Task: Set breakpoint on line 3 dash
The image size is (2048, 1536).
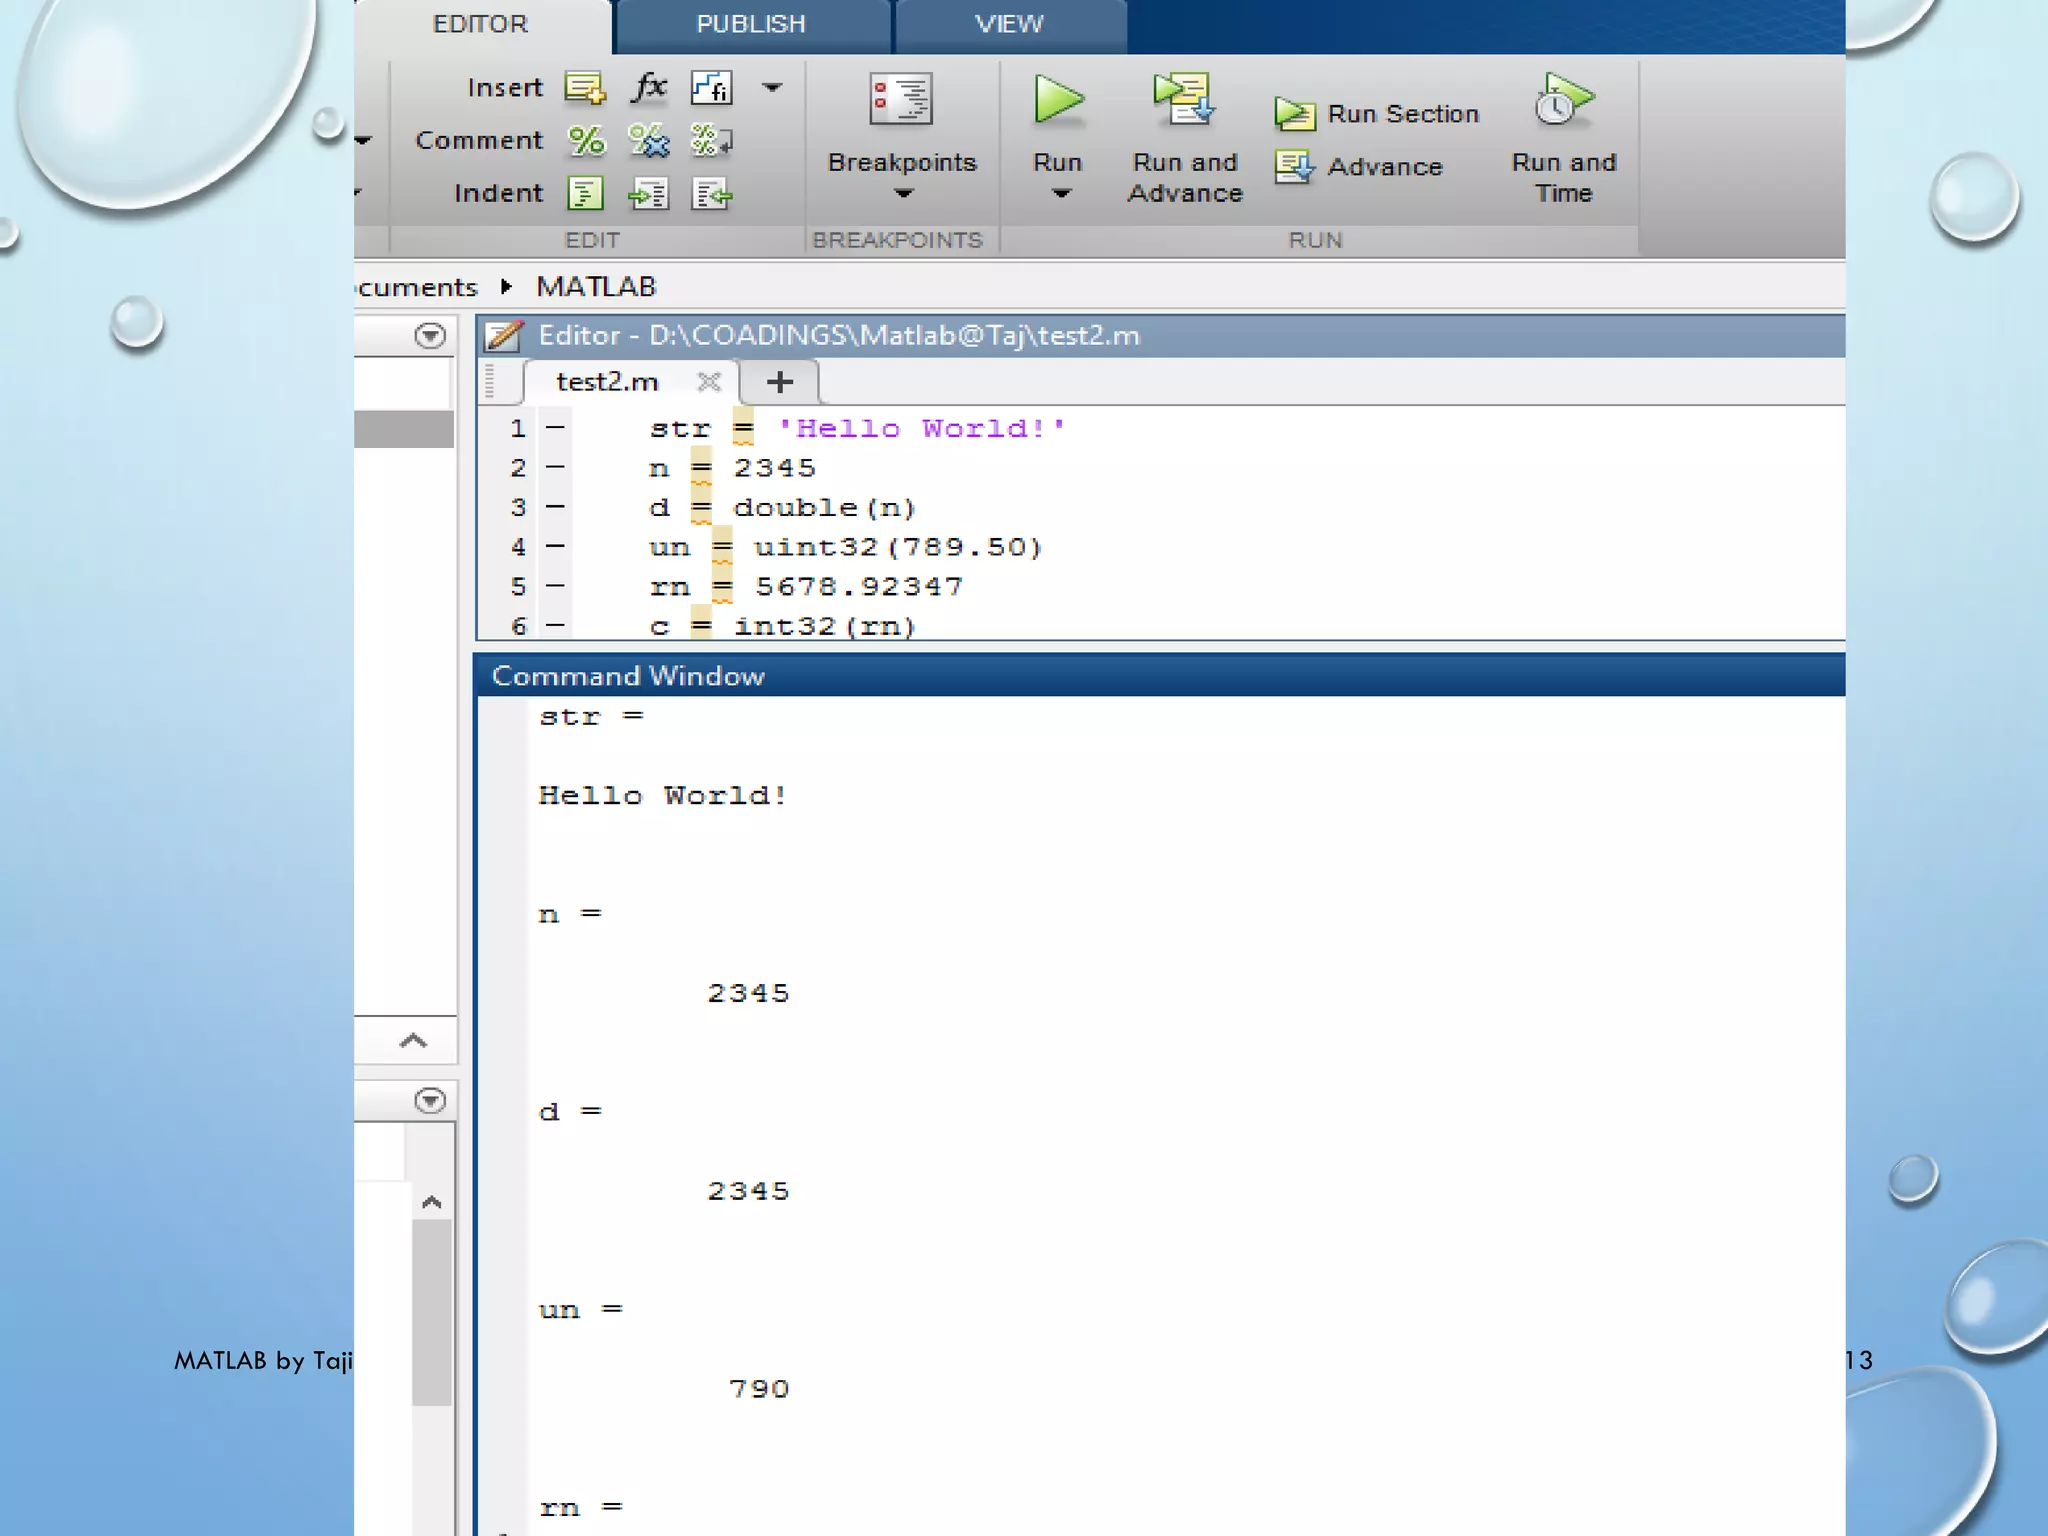Action: point(556,507)
